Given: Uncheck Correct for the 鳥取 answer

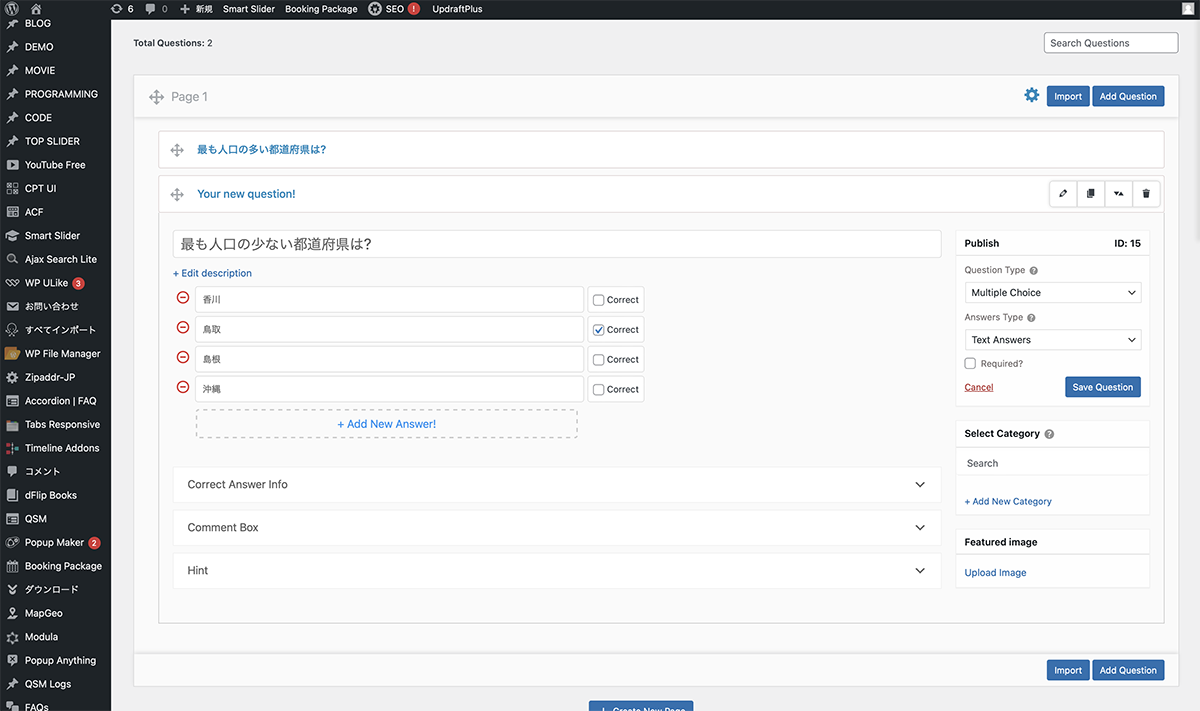Looking at the screenshot, I should pyautogui.click(x=599, y=330).
